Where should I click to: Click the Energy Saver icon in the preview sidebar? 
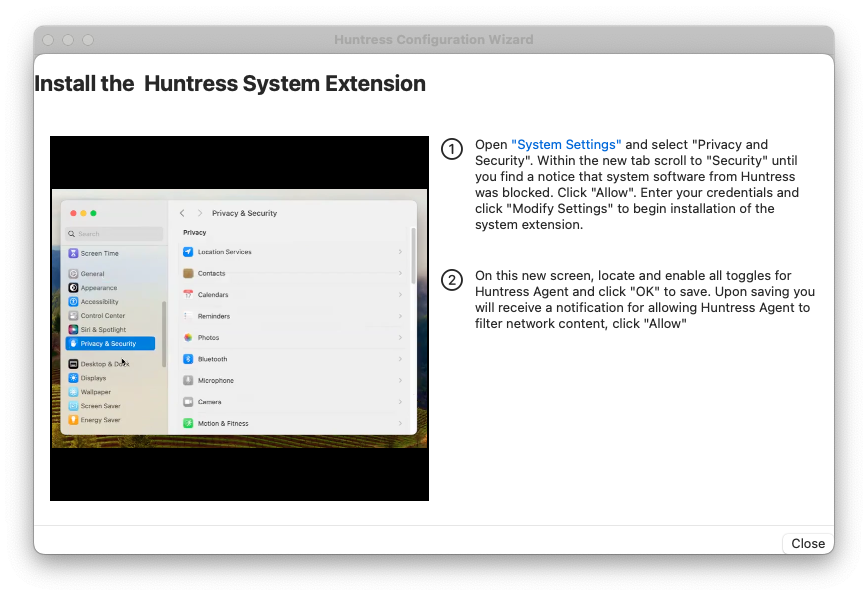(73, 420)
